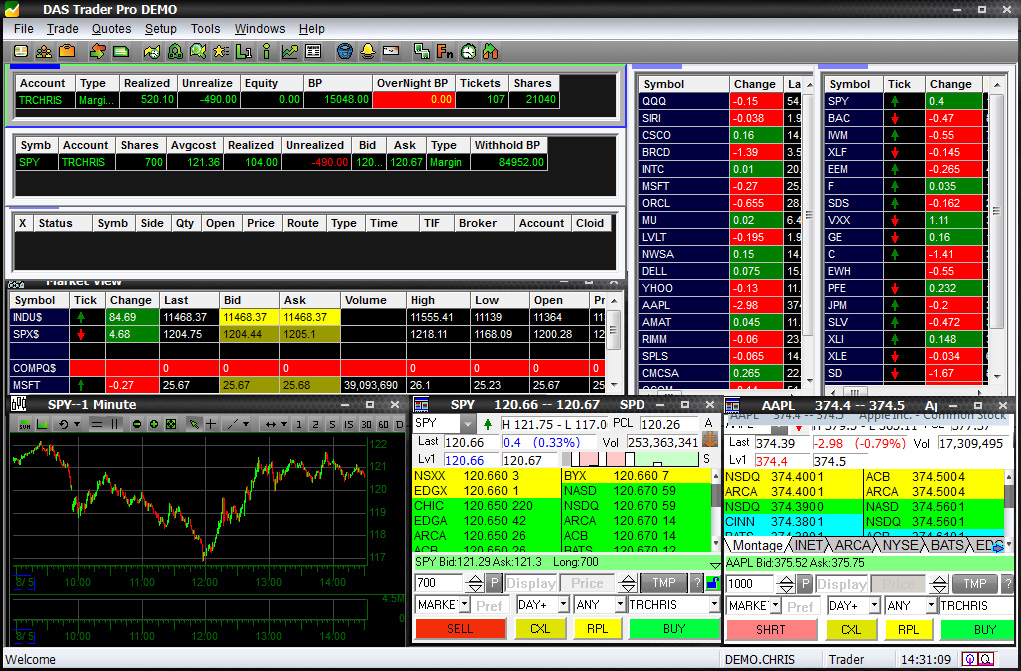
Task: Open alerts with the yellow bell icon
Action: pyautogui.click(x=368, y=51)
